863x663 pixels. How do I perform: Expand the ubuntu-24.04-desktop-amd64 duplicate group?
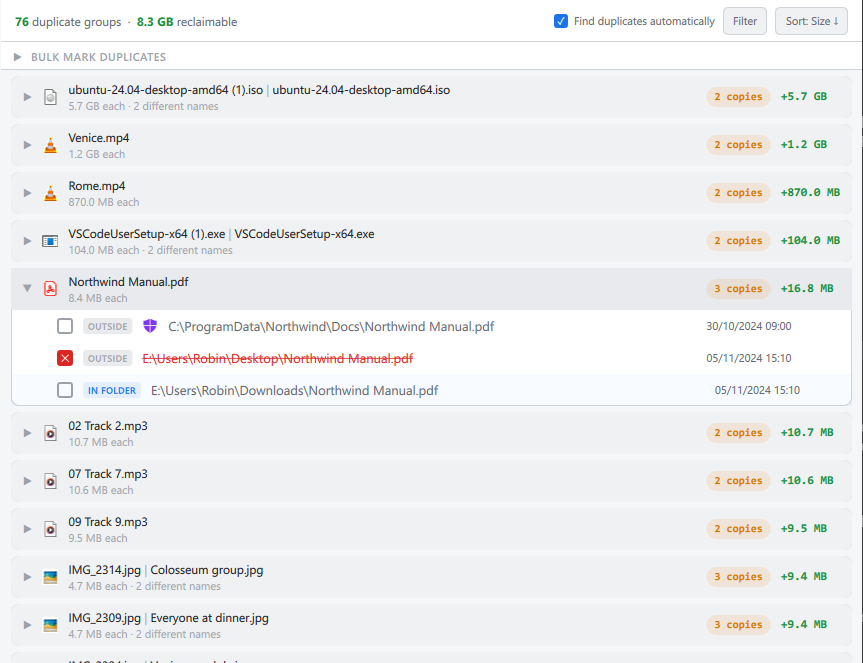click(27, 97)
